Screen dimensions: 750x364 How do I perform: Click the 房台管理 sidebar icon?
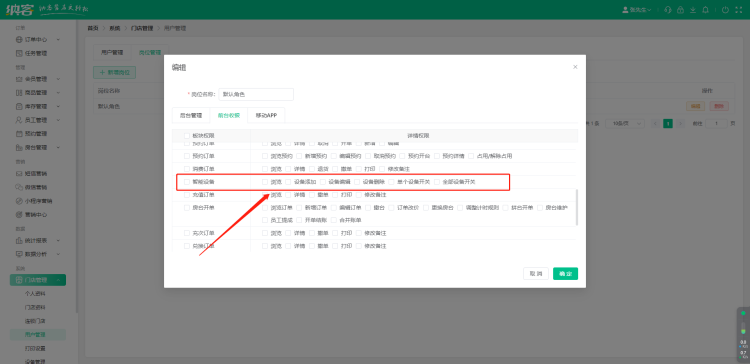[19, 147]
